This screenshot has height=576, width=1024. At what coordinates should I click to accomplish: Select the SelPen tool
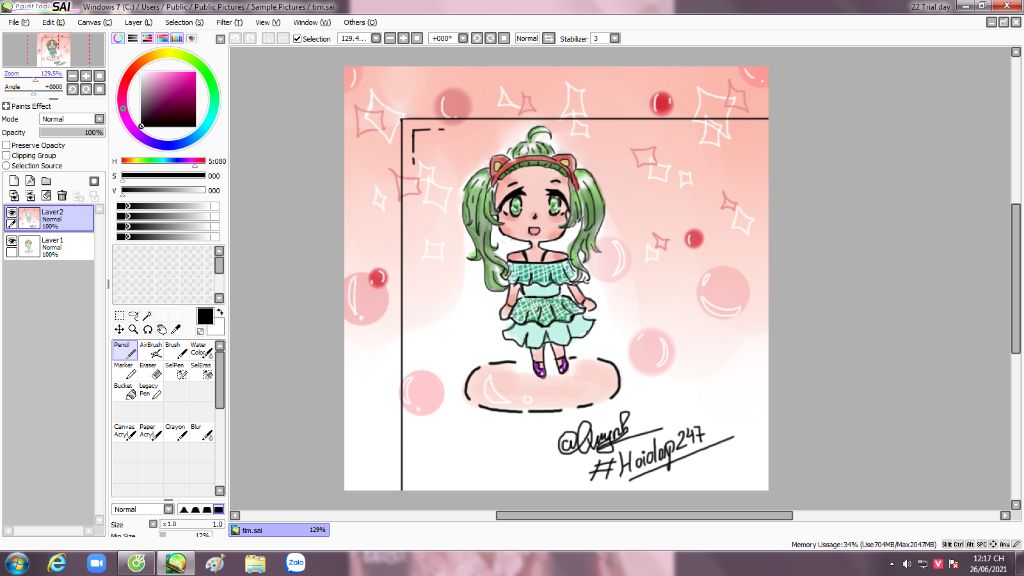176,370
